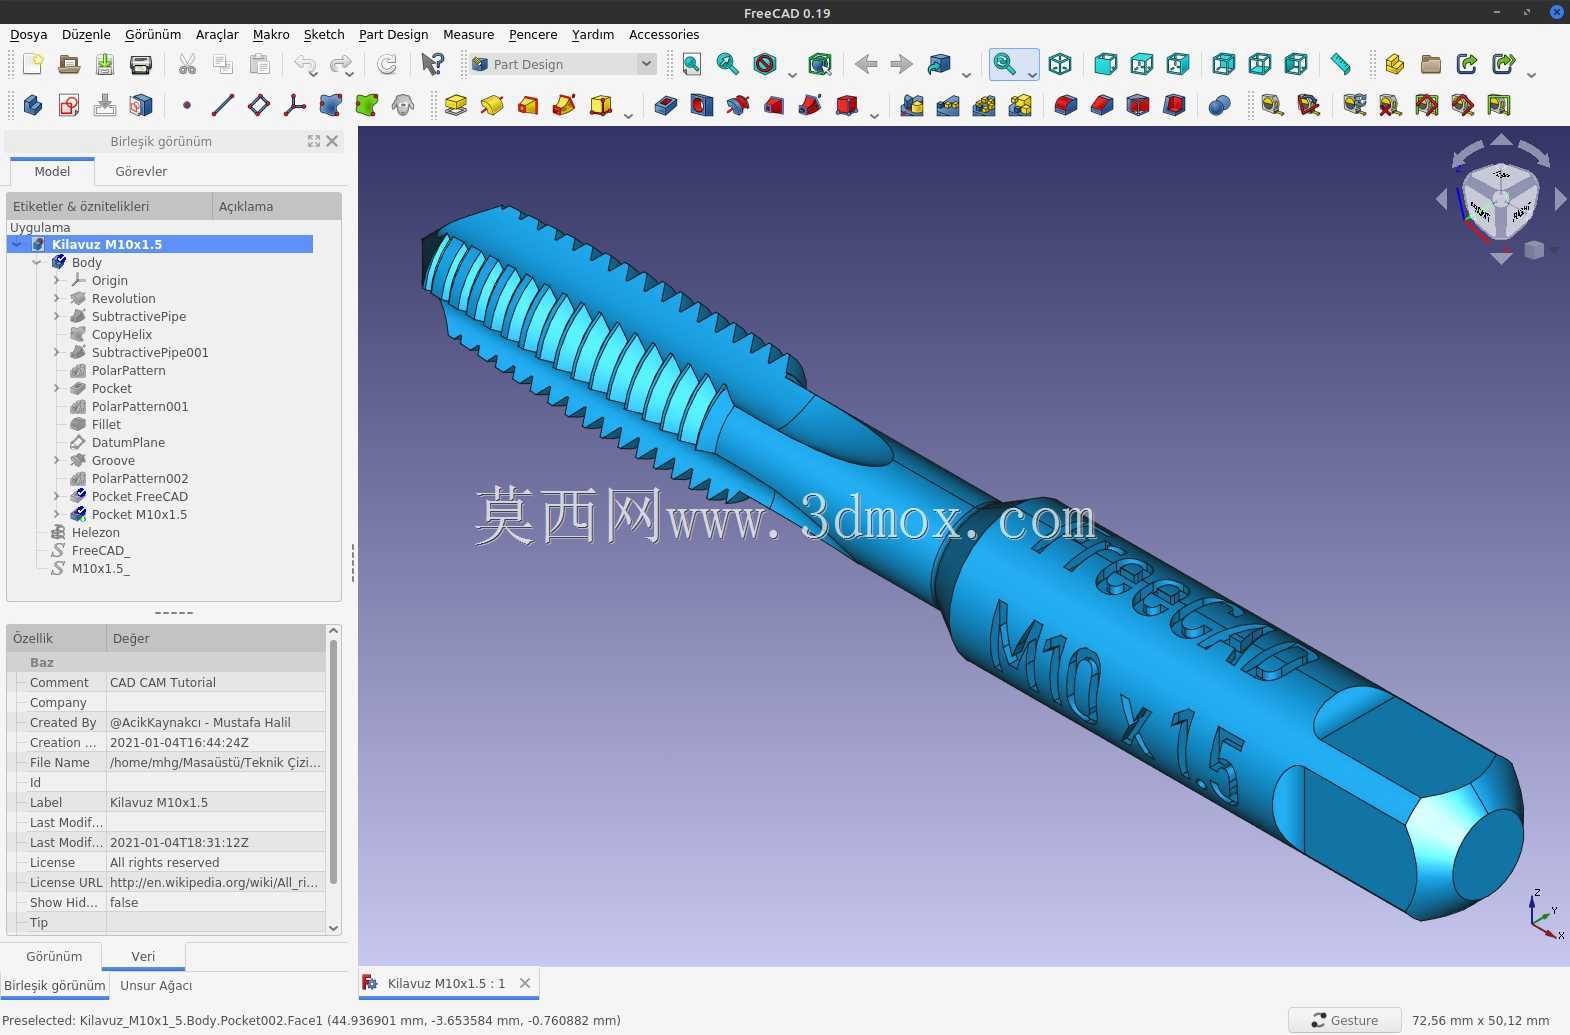Viewport: 1570px width, 1035px height.
Task: Select the Helezon tree item
Action: (95, 532)
